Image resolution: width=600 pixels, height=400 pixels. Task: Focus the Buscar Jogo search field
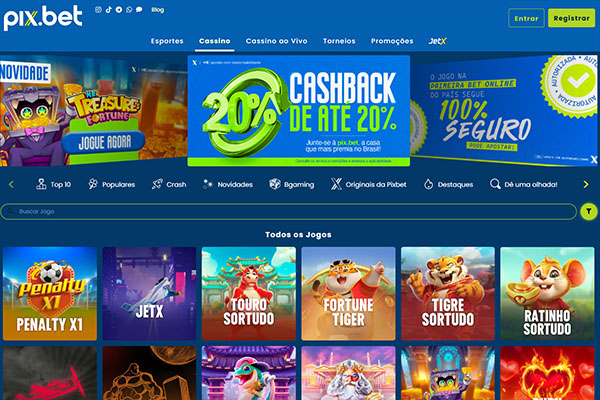click(289, 211)
